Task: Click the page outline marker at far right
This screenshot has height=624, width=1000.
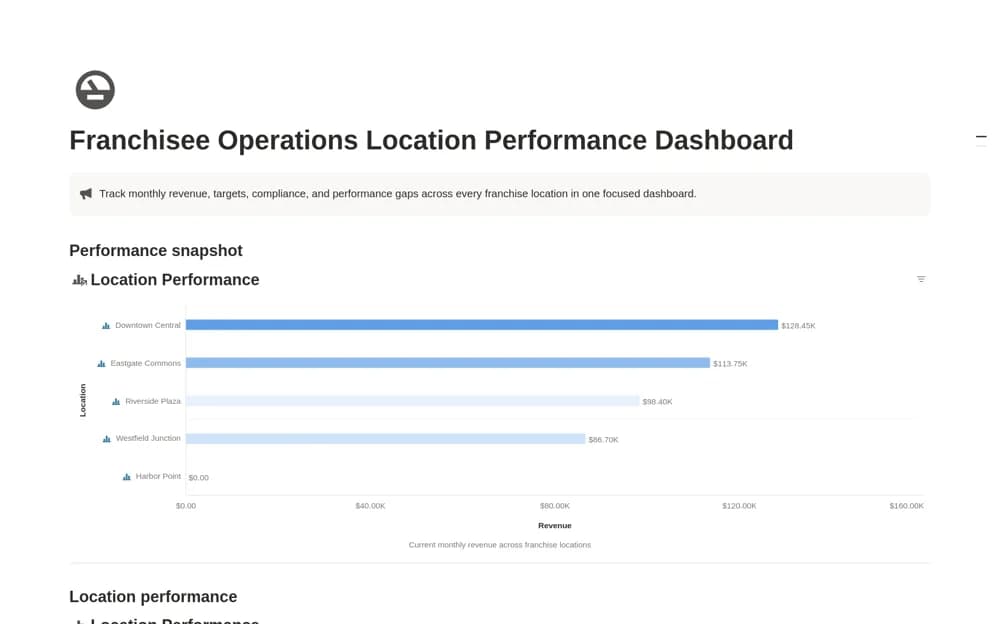Action: [981, 137]
